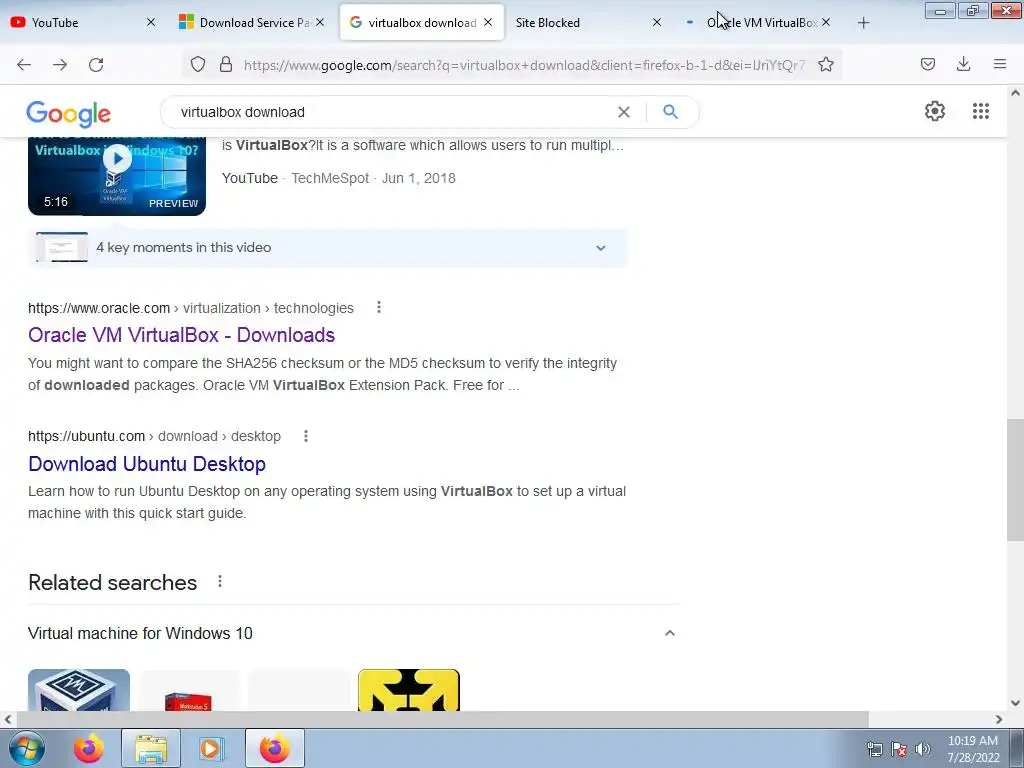
Task: Switch to the YouTube tab
Action: [x=83, y=22]
